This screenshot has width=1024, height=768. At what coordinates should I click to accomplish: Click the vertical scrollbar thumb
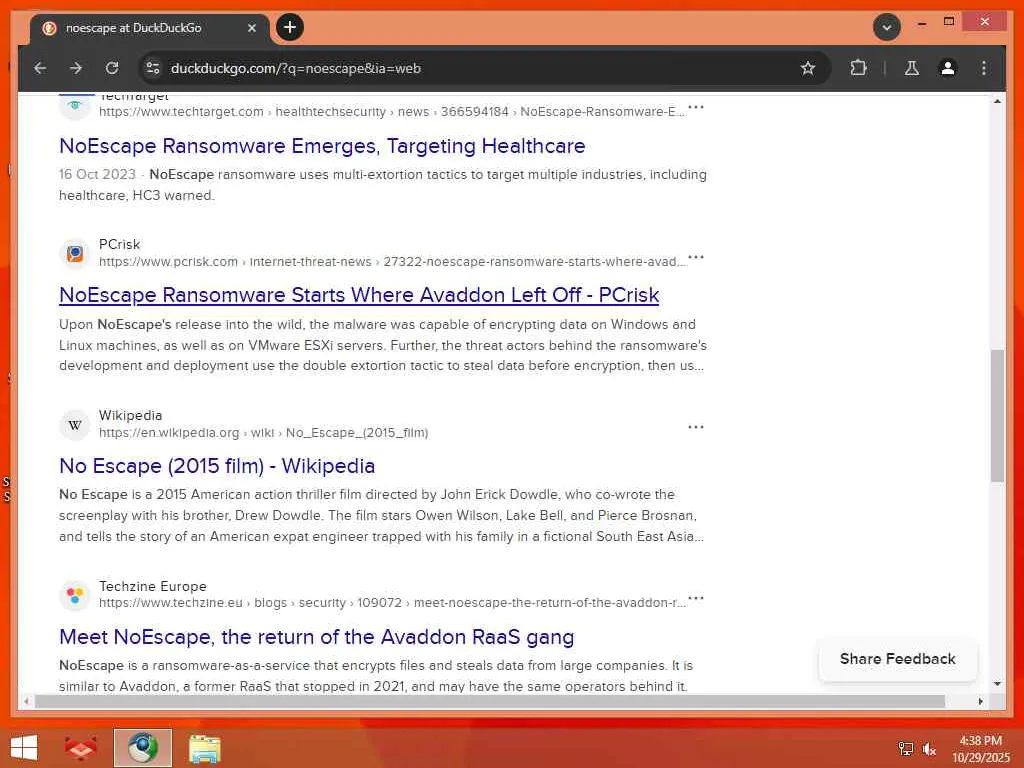coord(997,416)
